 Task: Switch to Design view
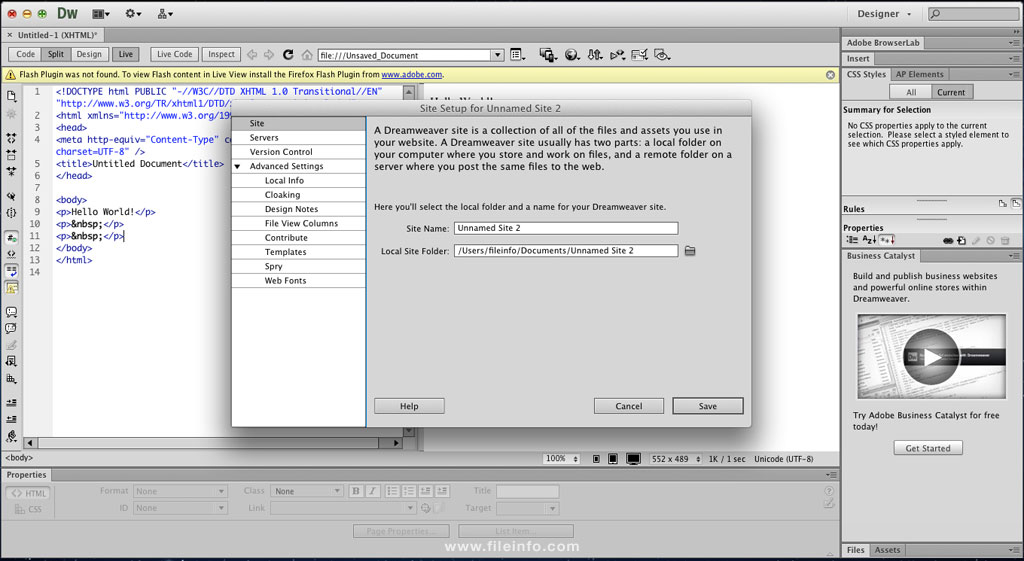pos(89,54)
